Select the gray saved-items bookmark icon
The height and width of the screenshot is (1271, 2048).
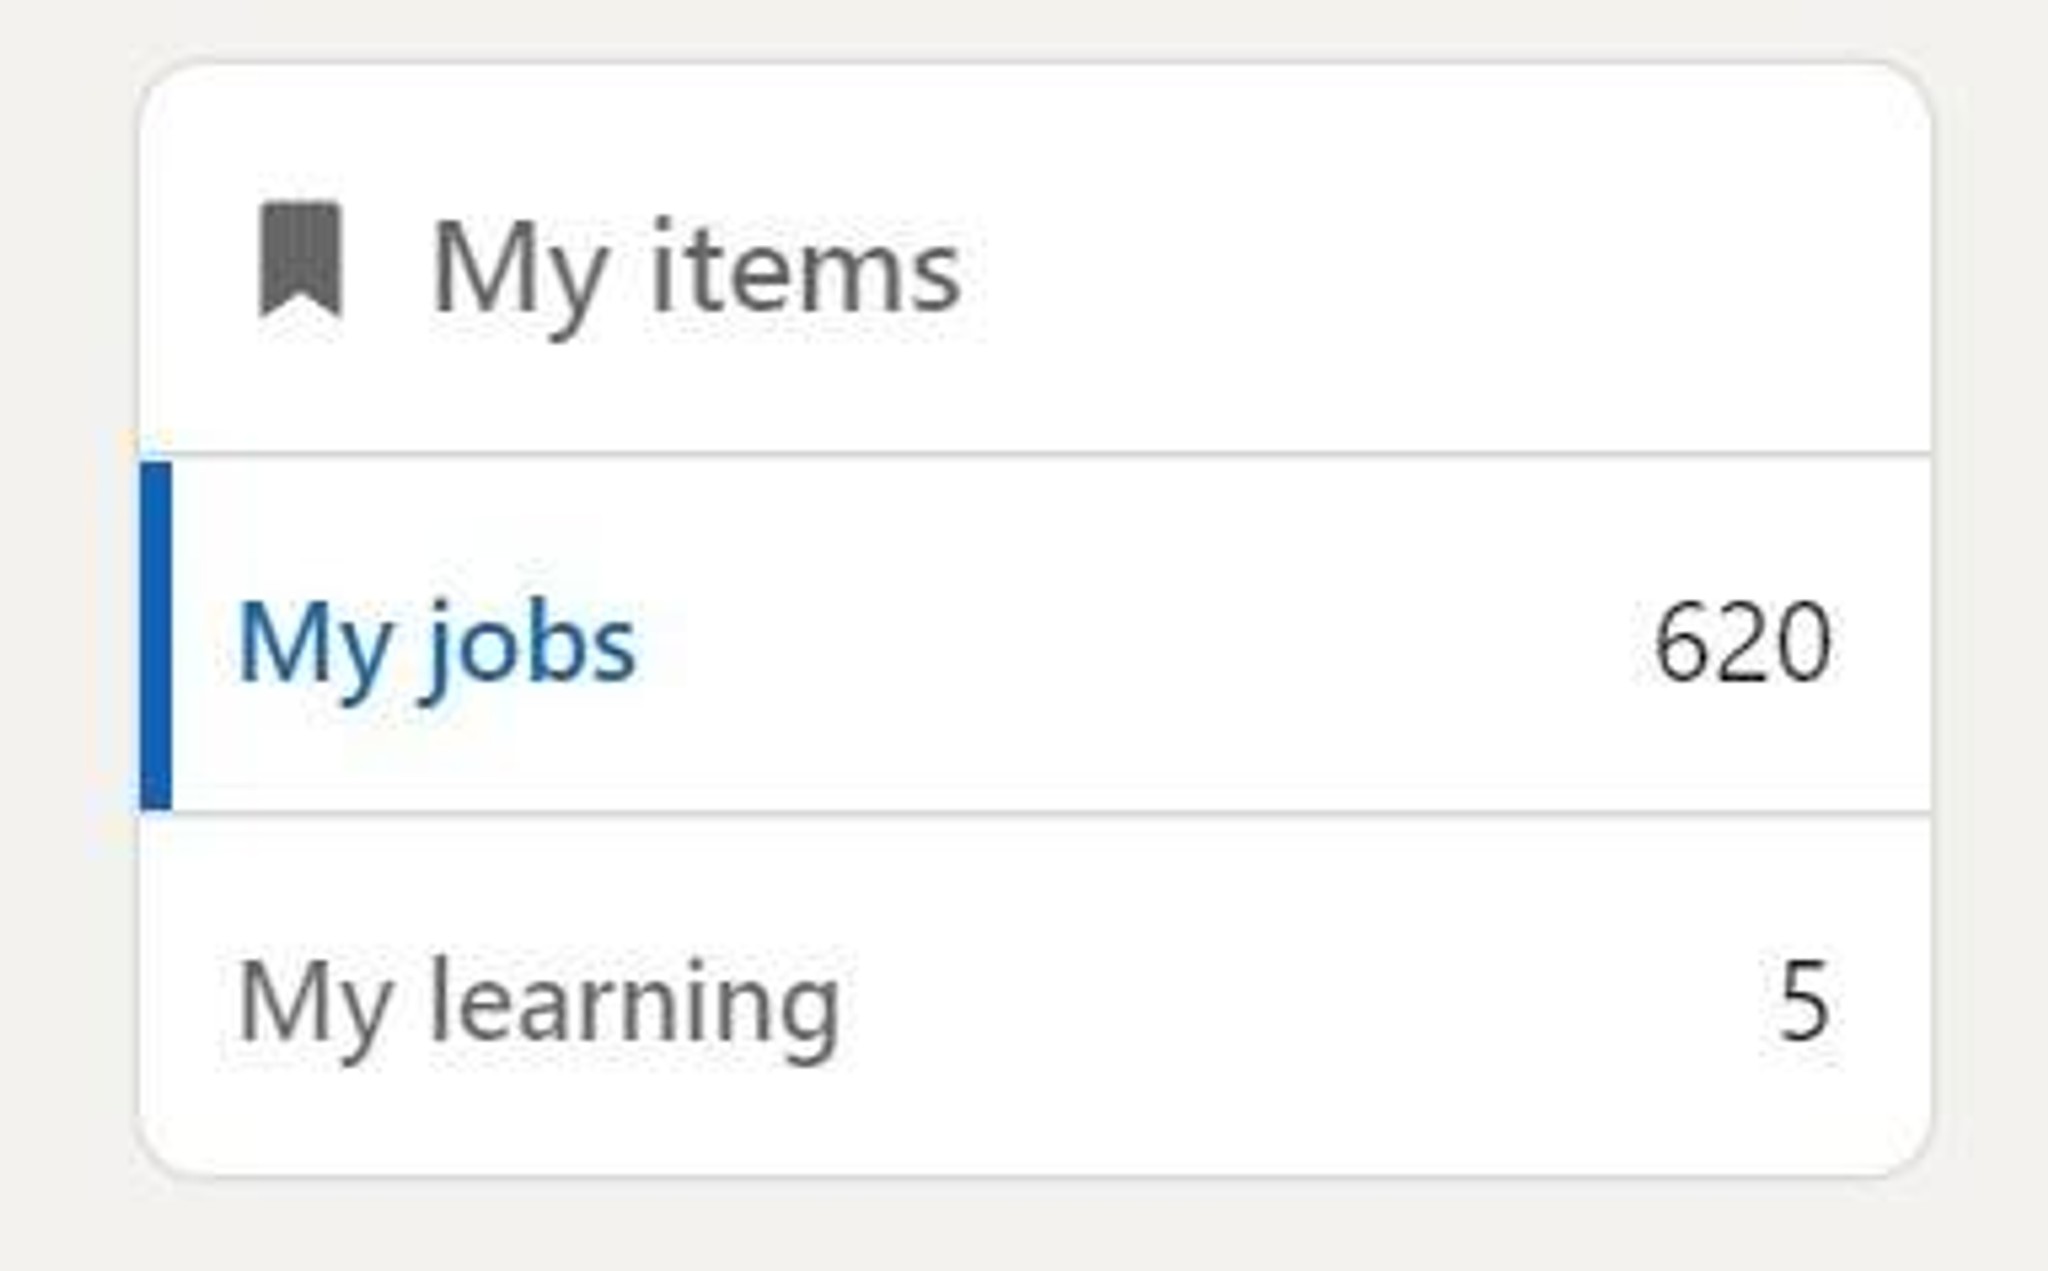pos(300,259)
